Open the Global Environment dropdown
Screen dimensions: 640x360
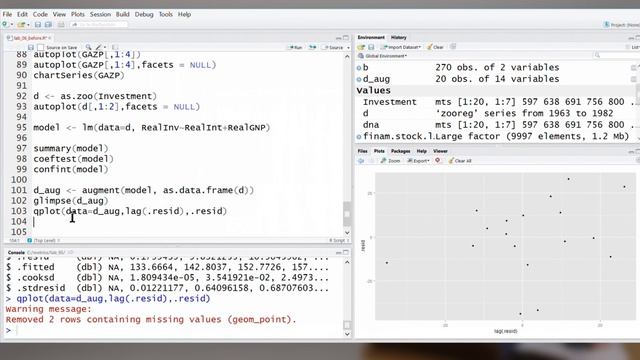click(x=383, y=56)
